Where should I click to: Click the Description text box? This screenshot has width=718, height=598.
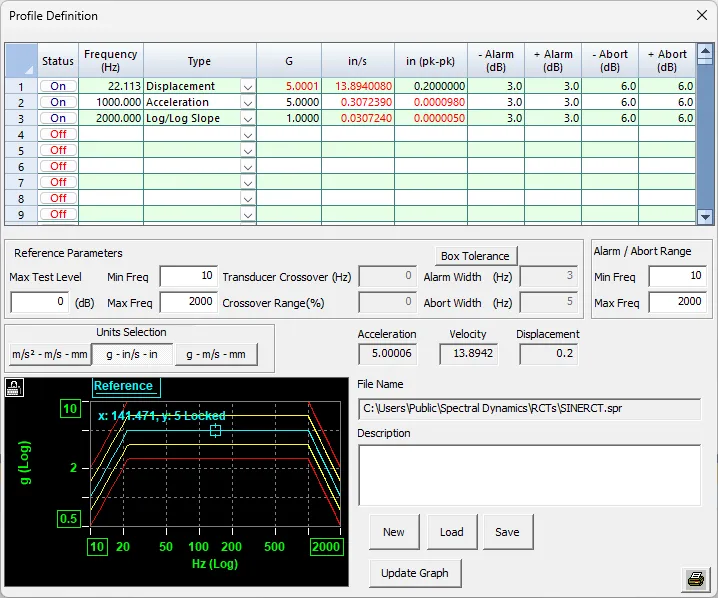(529, 473)
